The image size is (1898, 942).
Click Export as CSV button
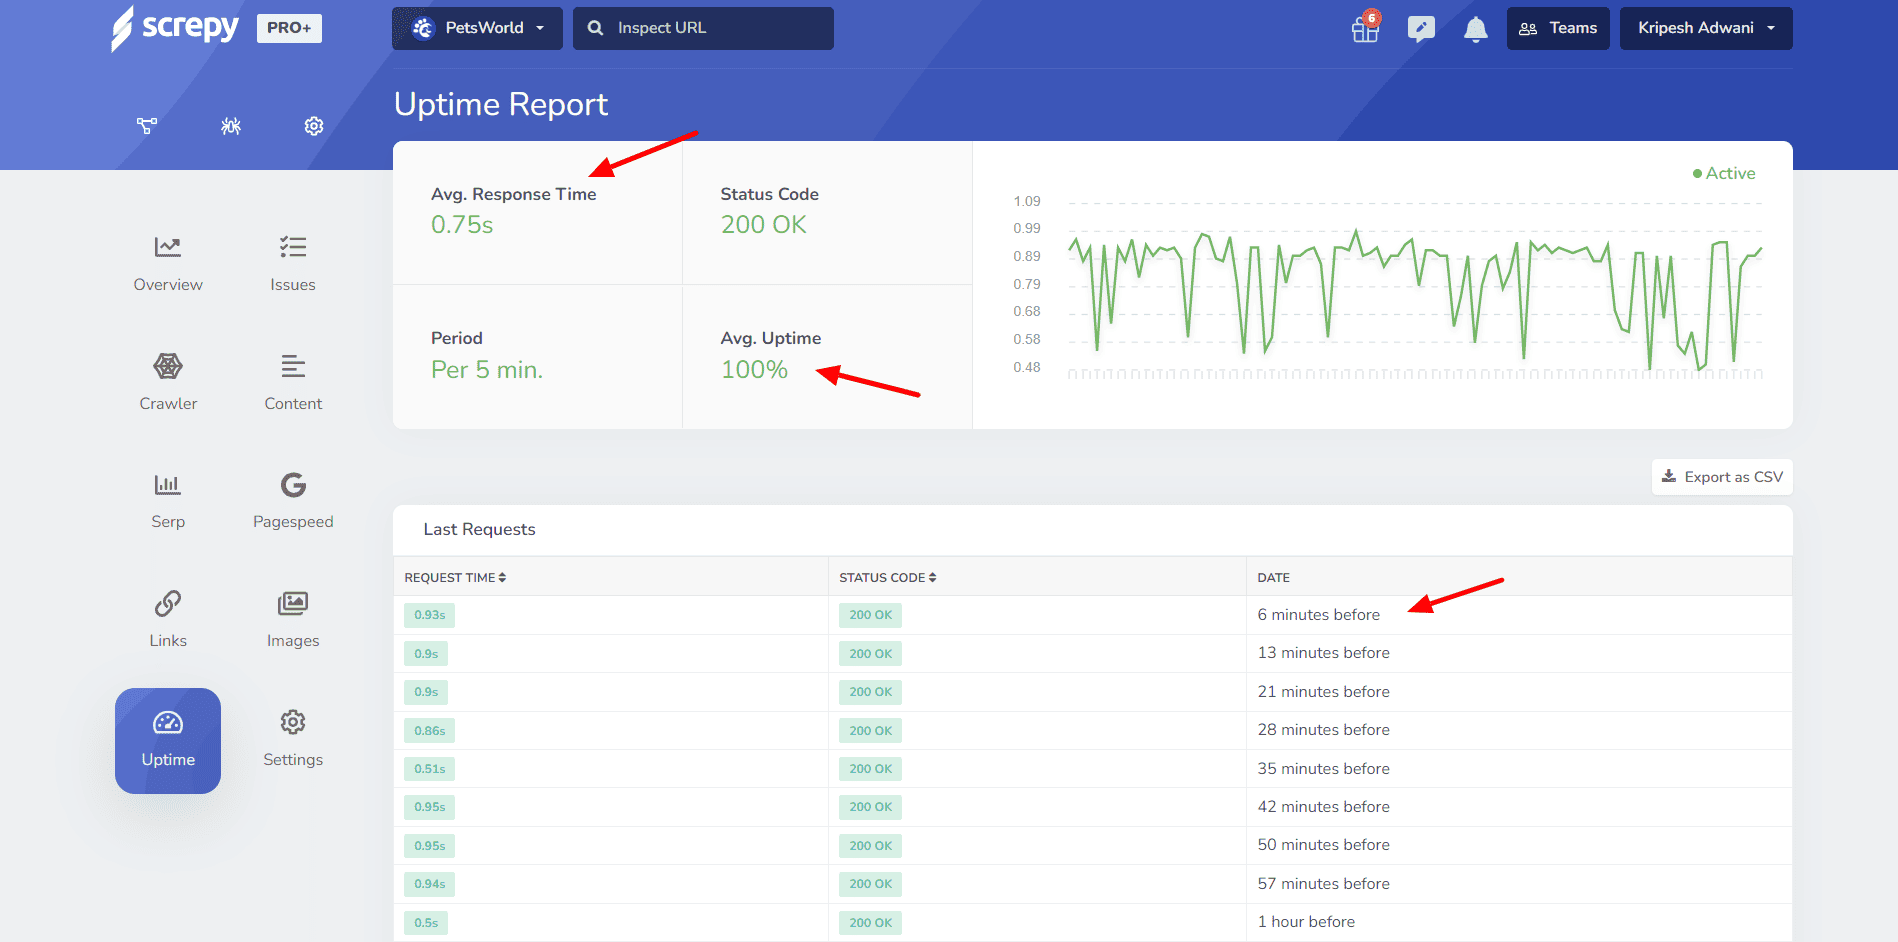pyautogui.click(x=1722, y=477)
